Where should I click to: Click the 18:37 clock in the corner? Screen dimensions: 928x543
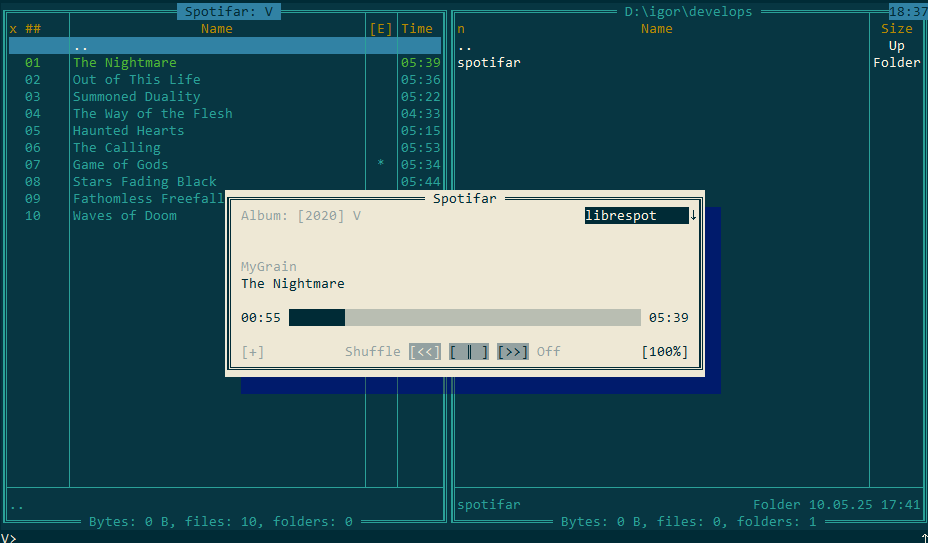(908, 12)
